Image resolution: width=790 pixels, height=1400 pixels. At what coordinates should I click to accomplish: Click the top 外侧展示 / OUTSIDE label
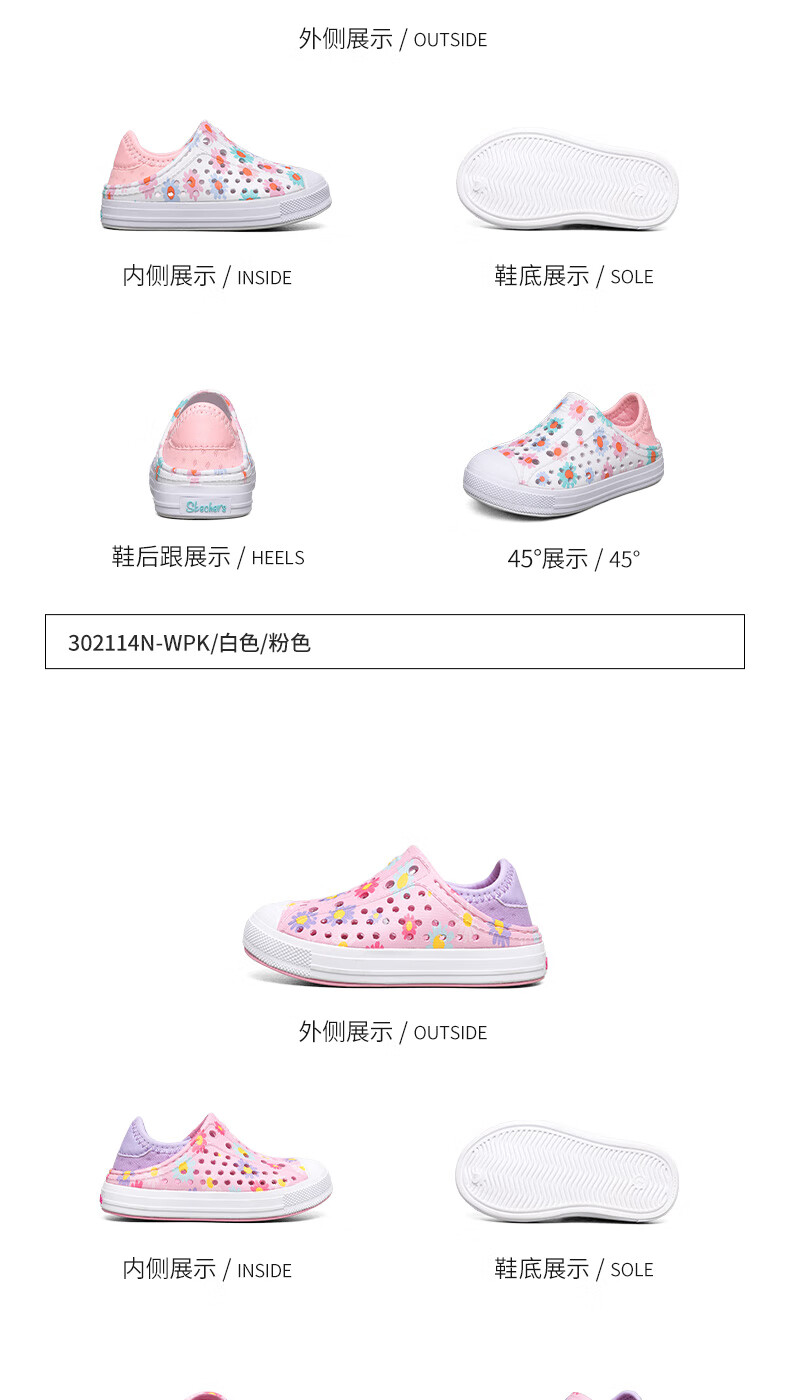[393, 39]
